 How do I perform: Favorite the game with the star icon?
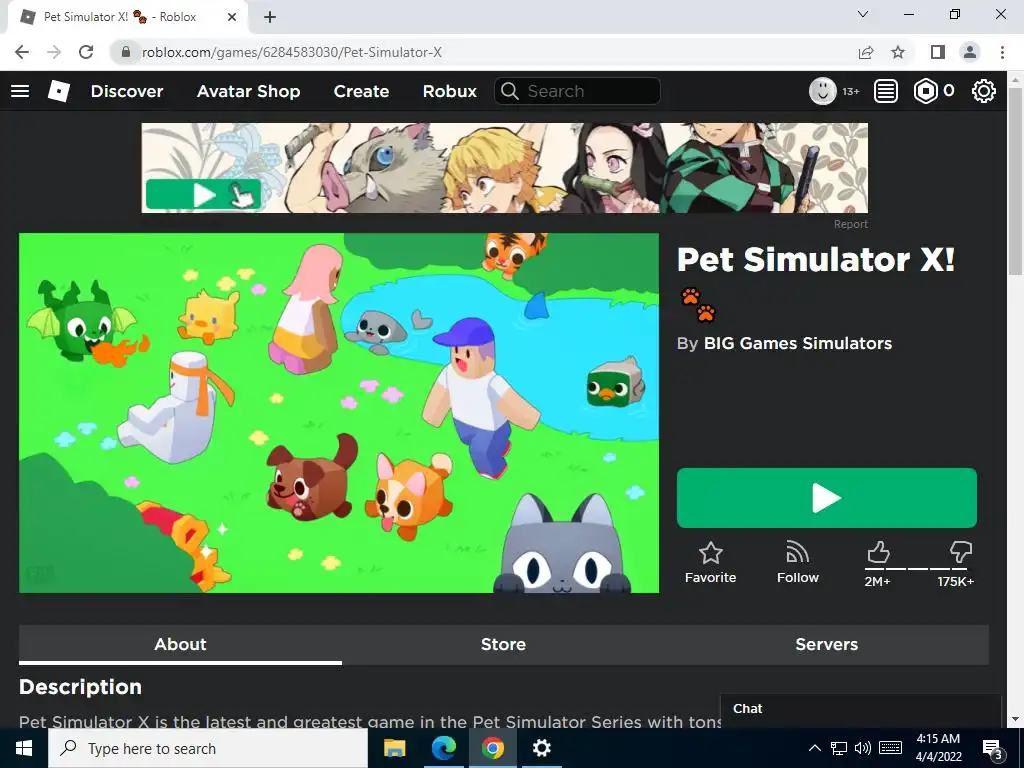(x=711, y=553)
